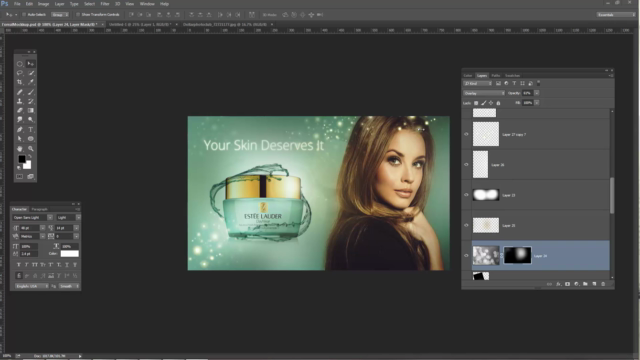
Task: Hide Layer 23 visibility eye
Action: pos(466,195)
